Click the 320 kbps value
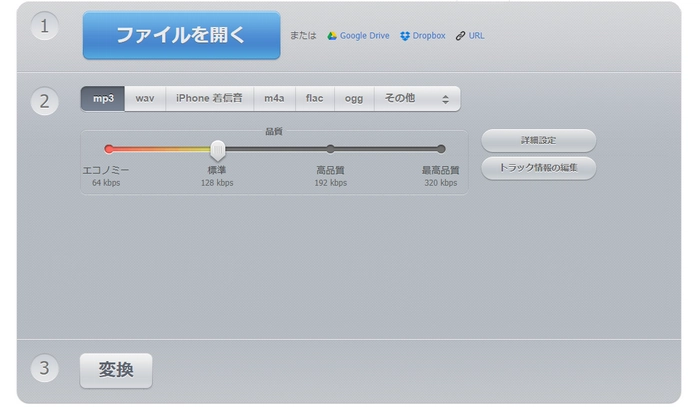Viewport: 700px width, 407px height. click(x=441, y=183)
